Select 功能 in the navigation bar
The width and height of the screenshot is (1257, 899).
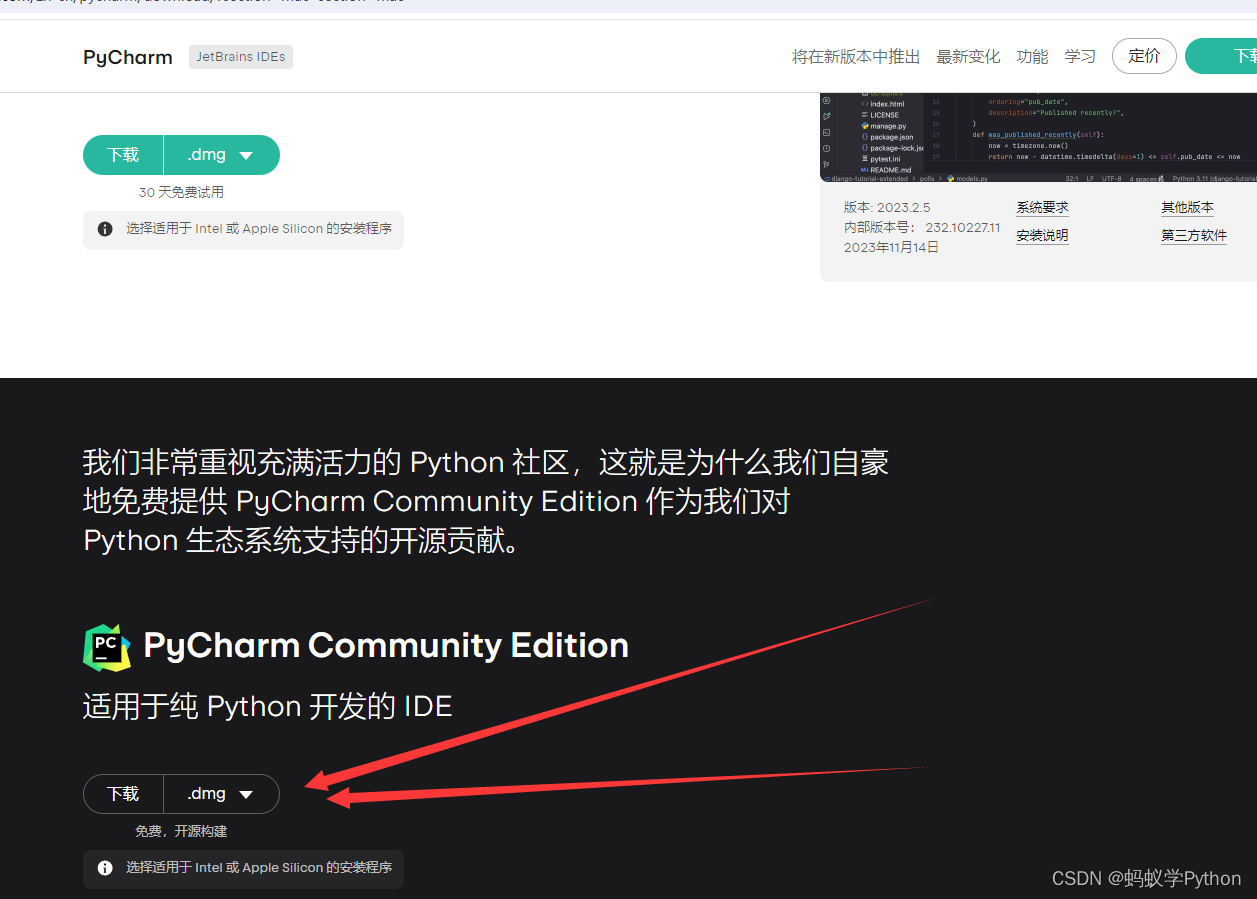pyautogui.click(x=1032, y=56)
